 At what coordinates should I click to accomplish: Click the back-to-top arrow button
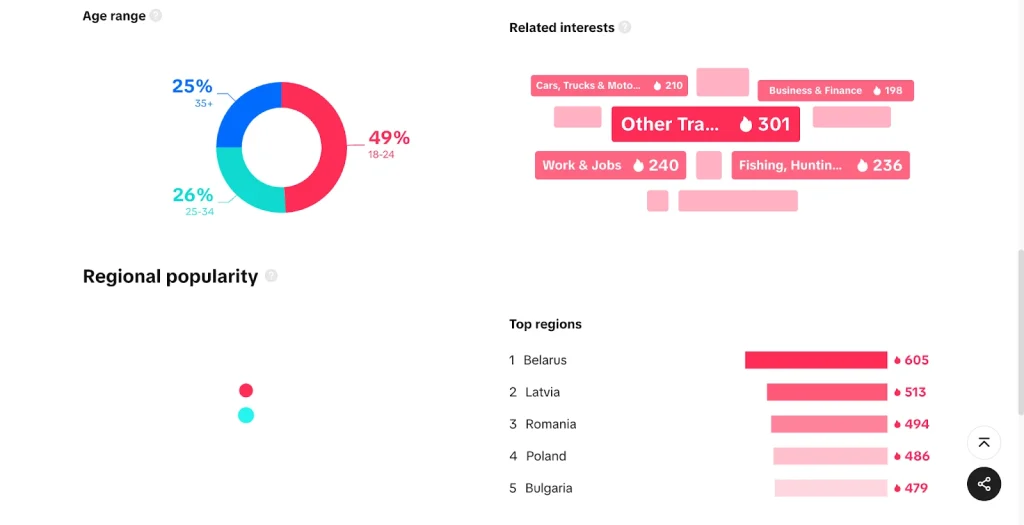(x=984, y=442)
